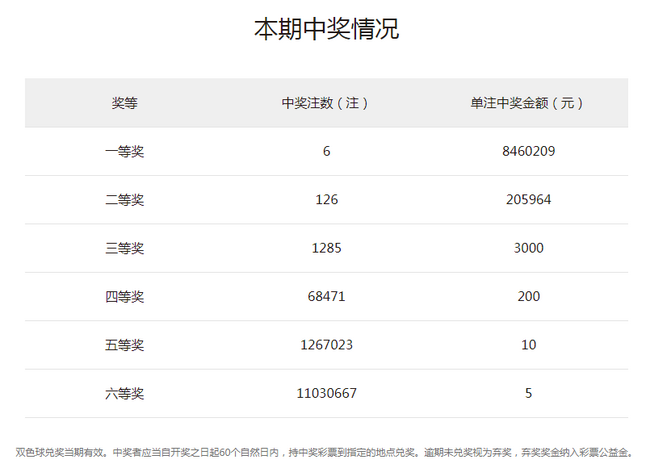This screenshot has width=650, height=468.
Task: Select the 六等奖 row label
Action: (x=125, y=394)
